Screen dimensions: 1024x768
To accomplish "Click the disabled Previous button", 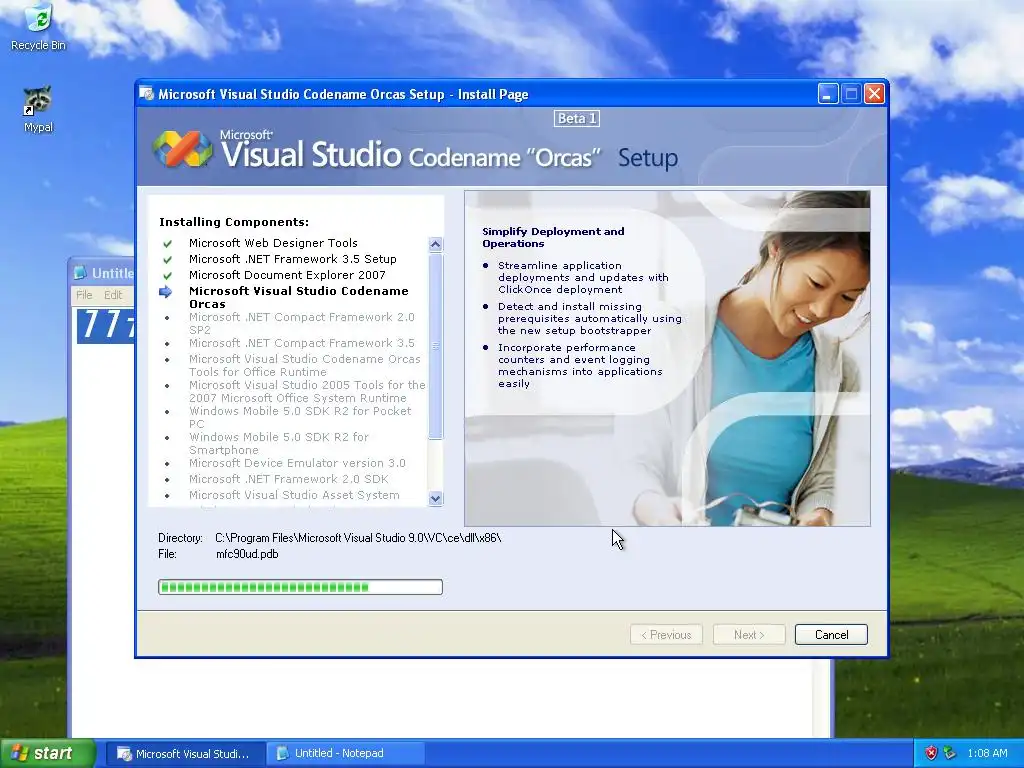I will point(666,635).
